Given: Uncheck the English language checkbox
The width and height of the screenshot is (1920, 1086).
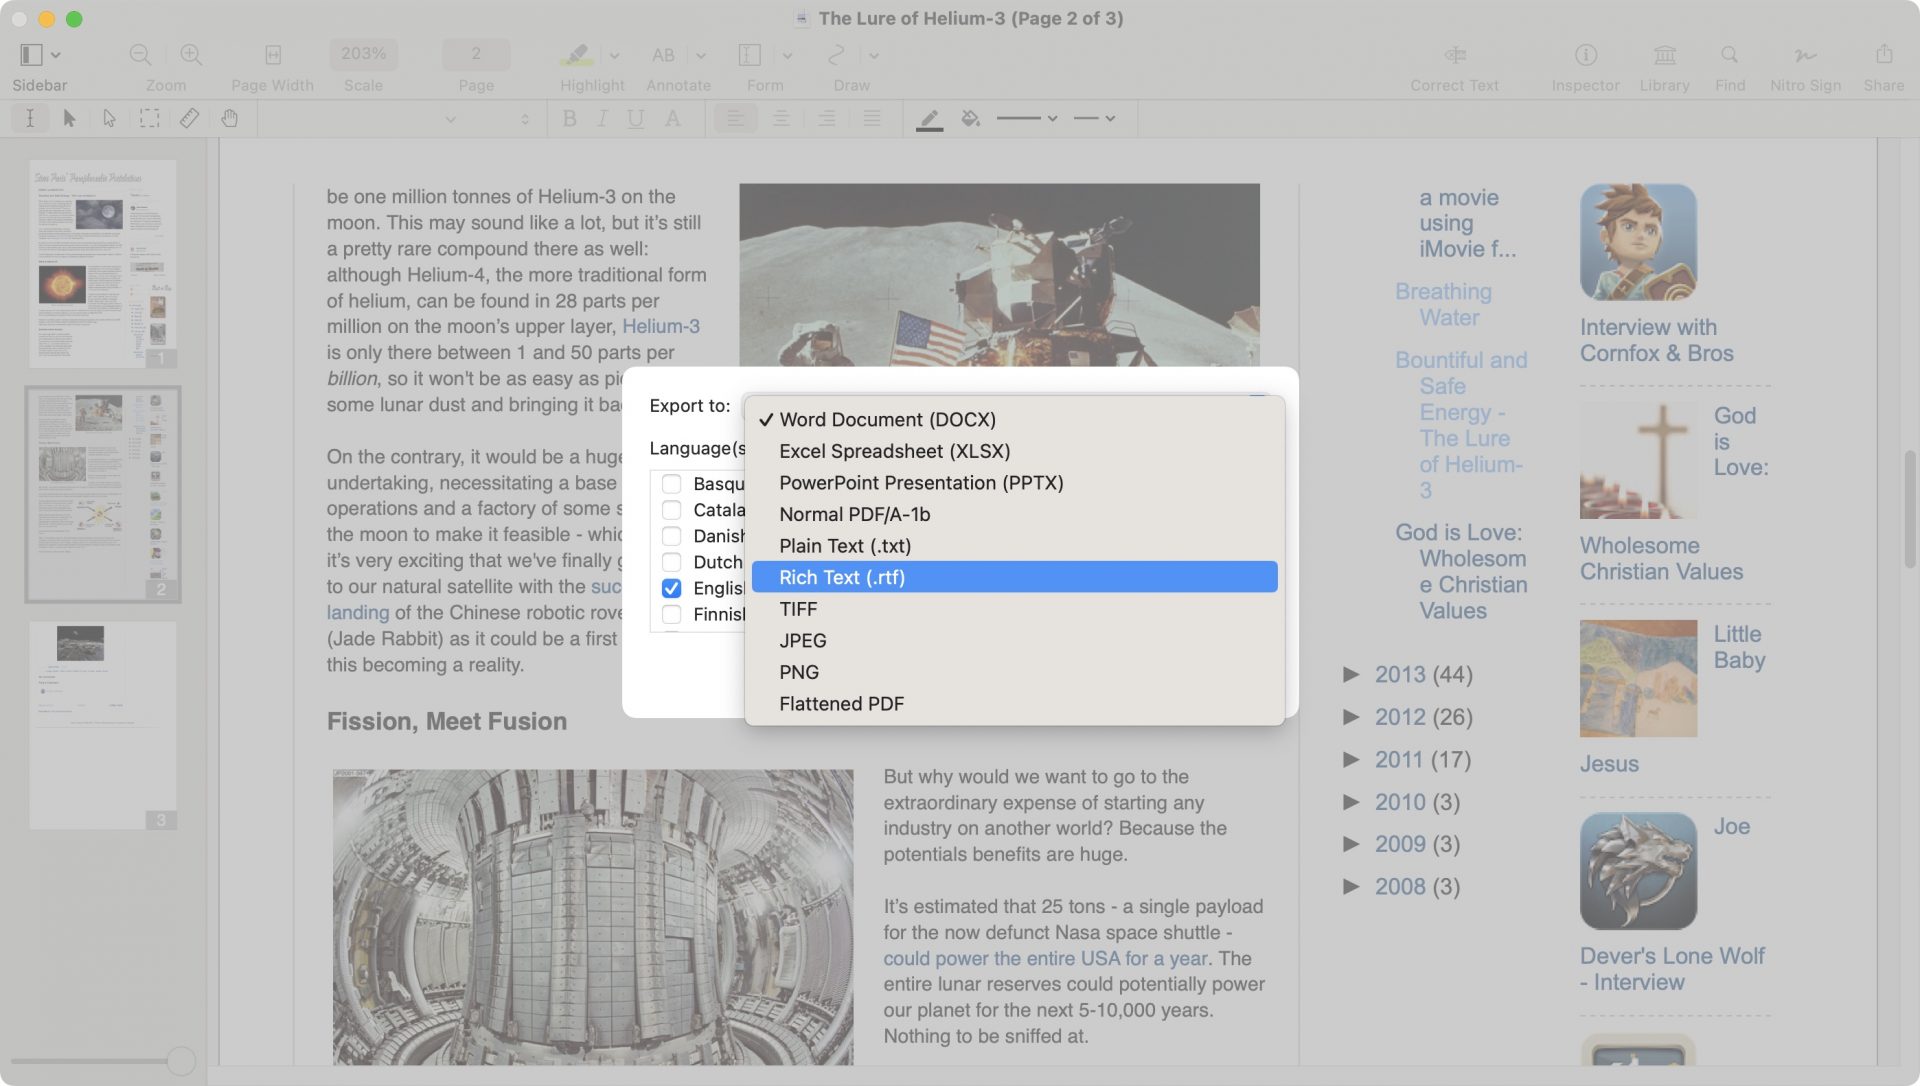Looking at the screenshot, I should tap(670, 588).
